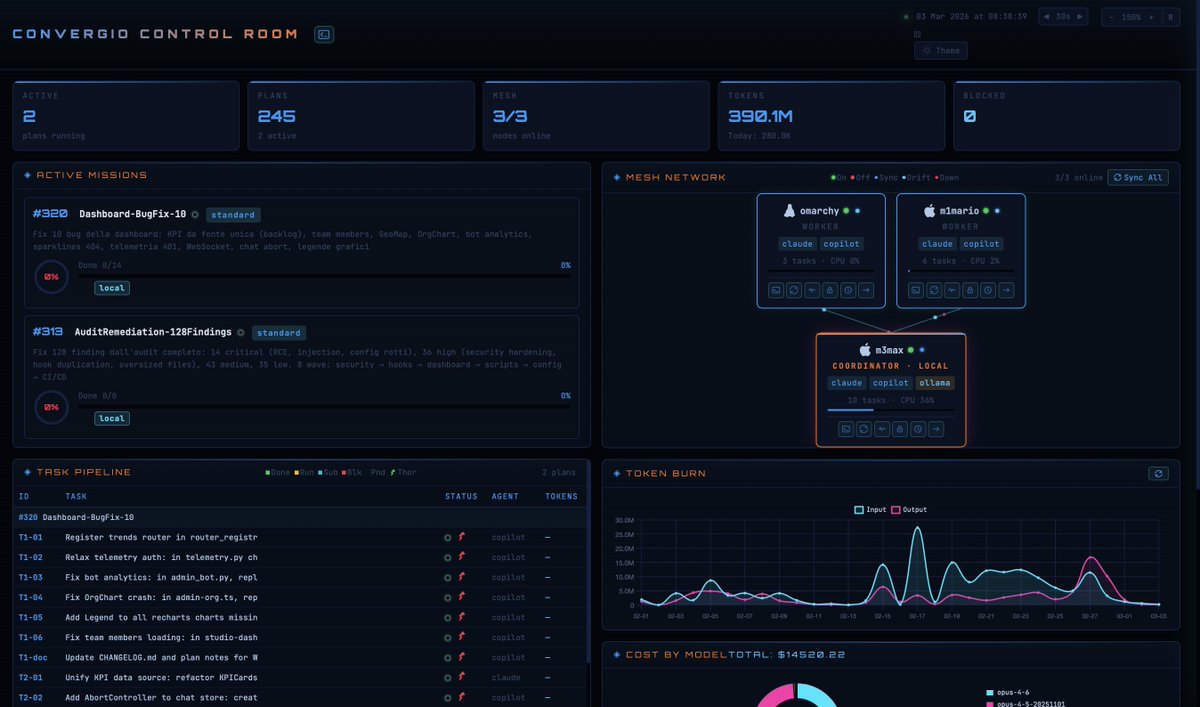This screenshot has width=1200, height=707.
Task: Click the Sync All button
Action: coord(1138,177)
